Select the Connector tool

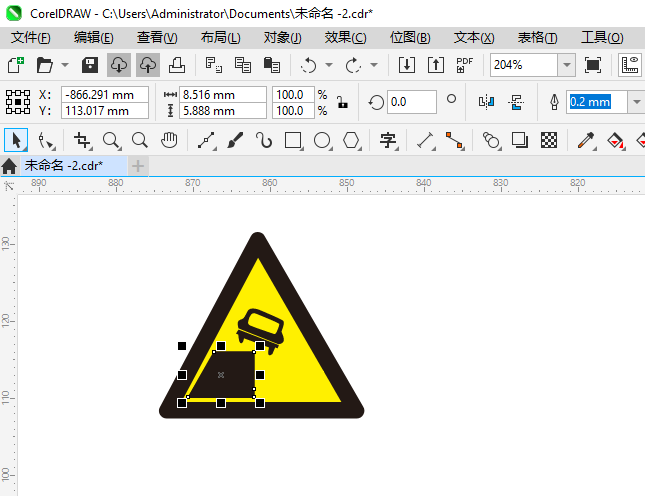[x=455, y=140]
